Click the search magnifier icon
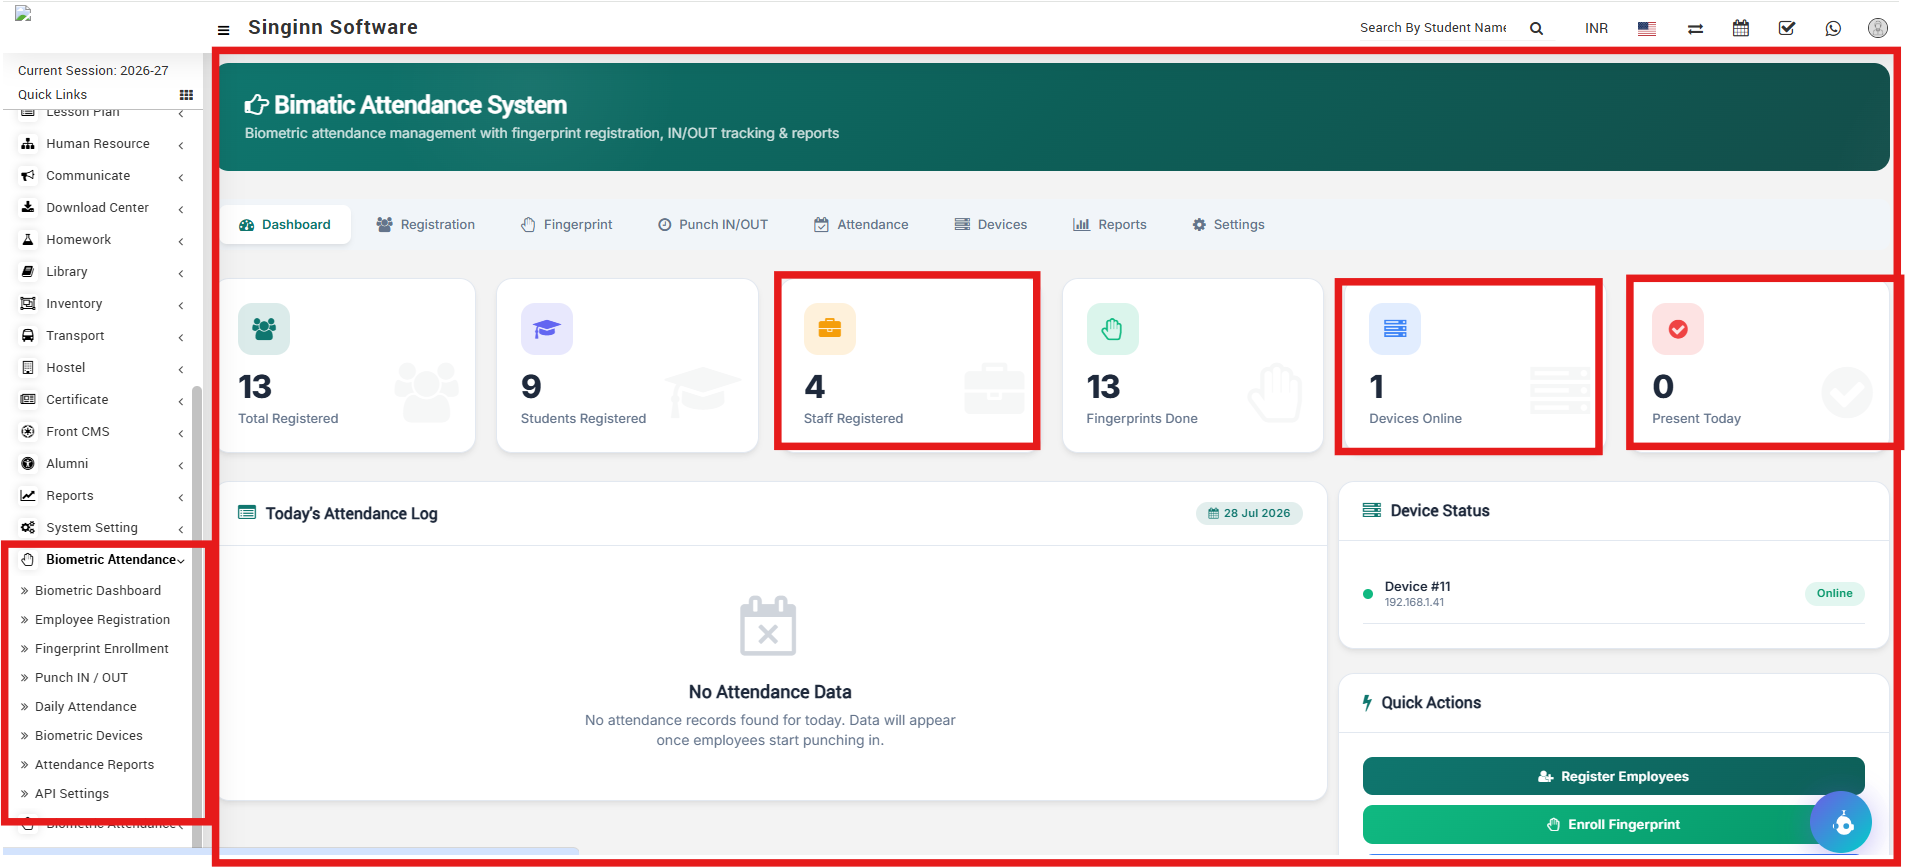The image size is (1905, 867). tap(1536, 28)
